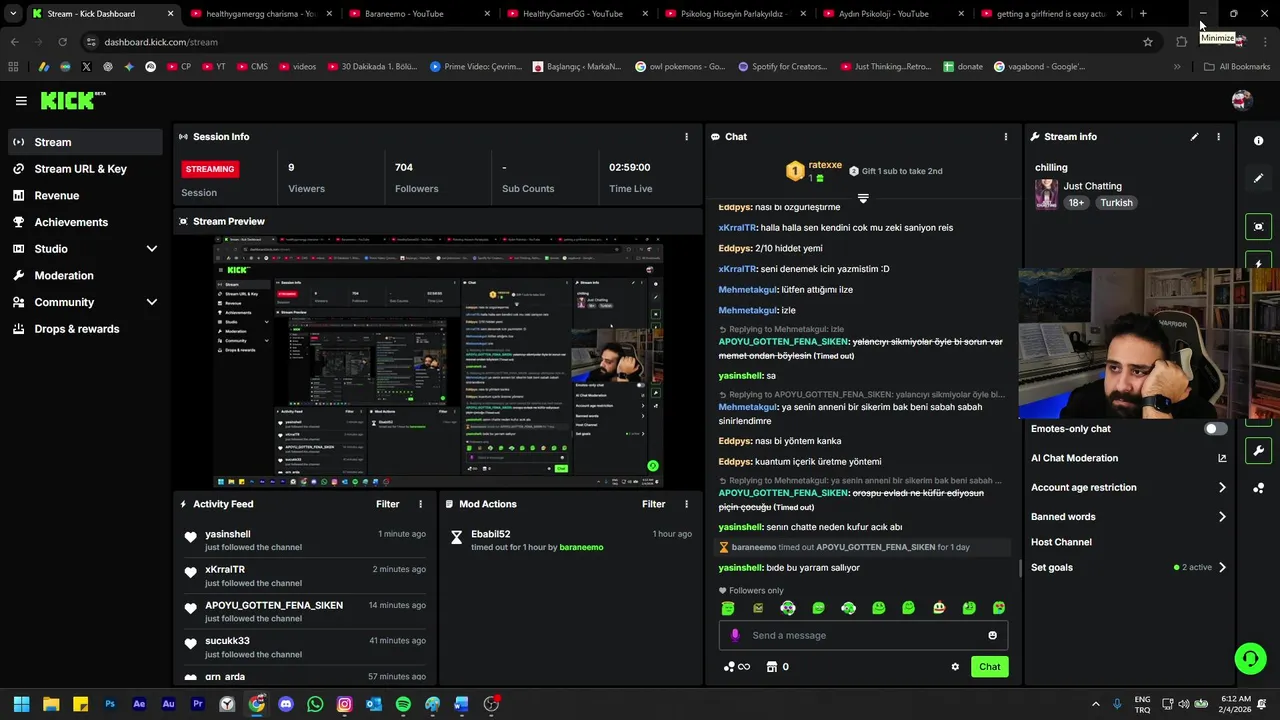Screen dimensions: 1280x720
Task: Edit Stream info with pencil icon
Action: (1194, 137)
